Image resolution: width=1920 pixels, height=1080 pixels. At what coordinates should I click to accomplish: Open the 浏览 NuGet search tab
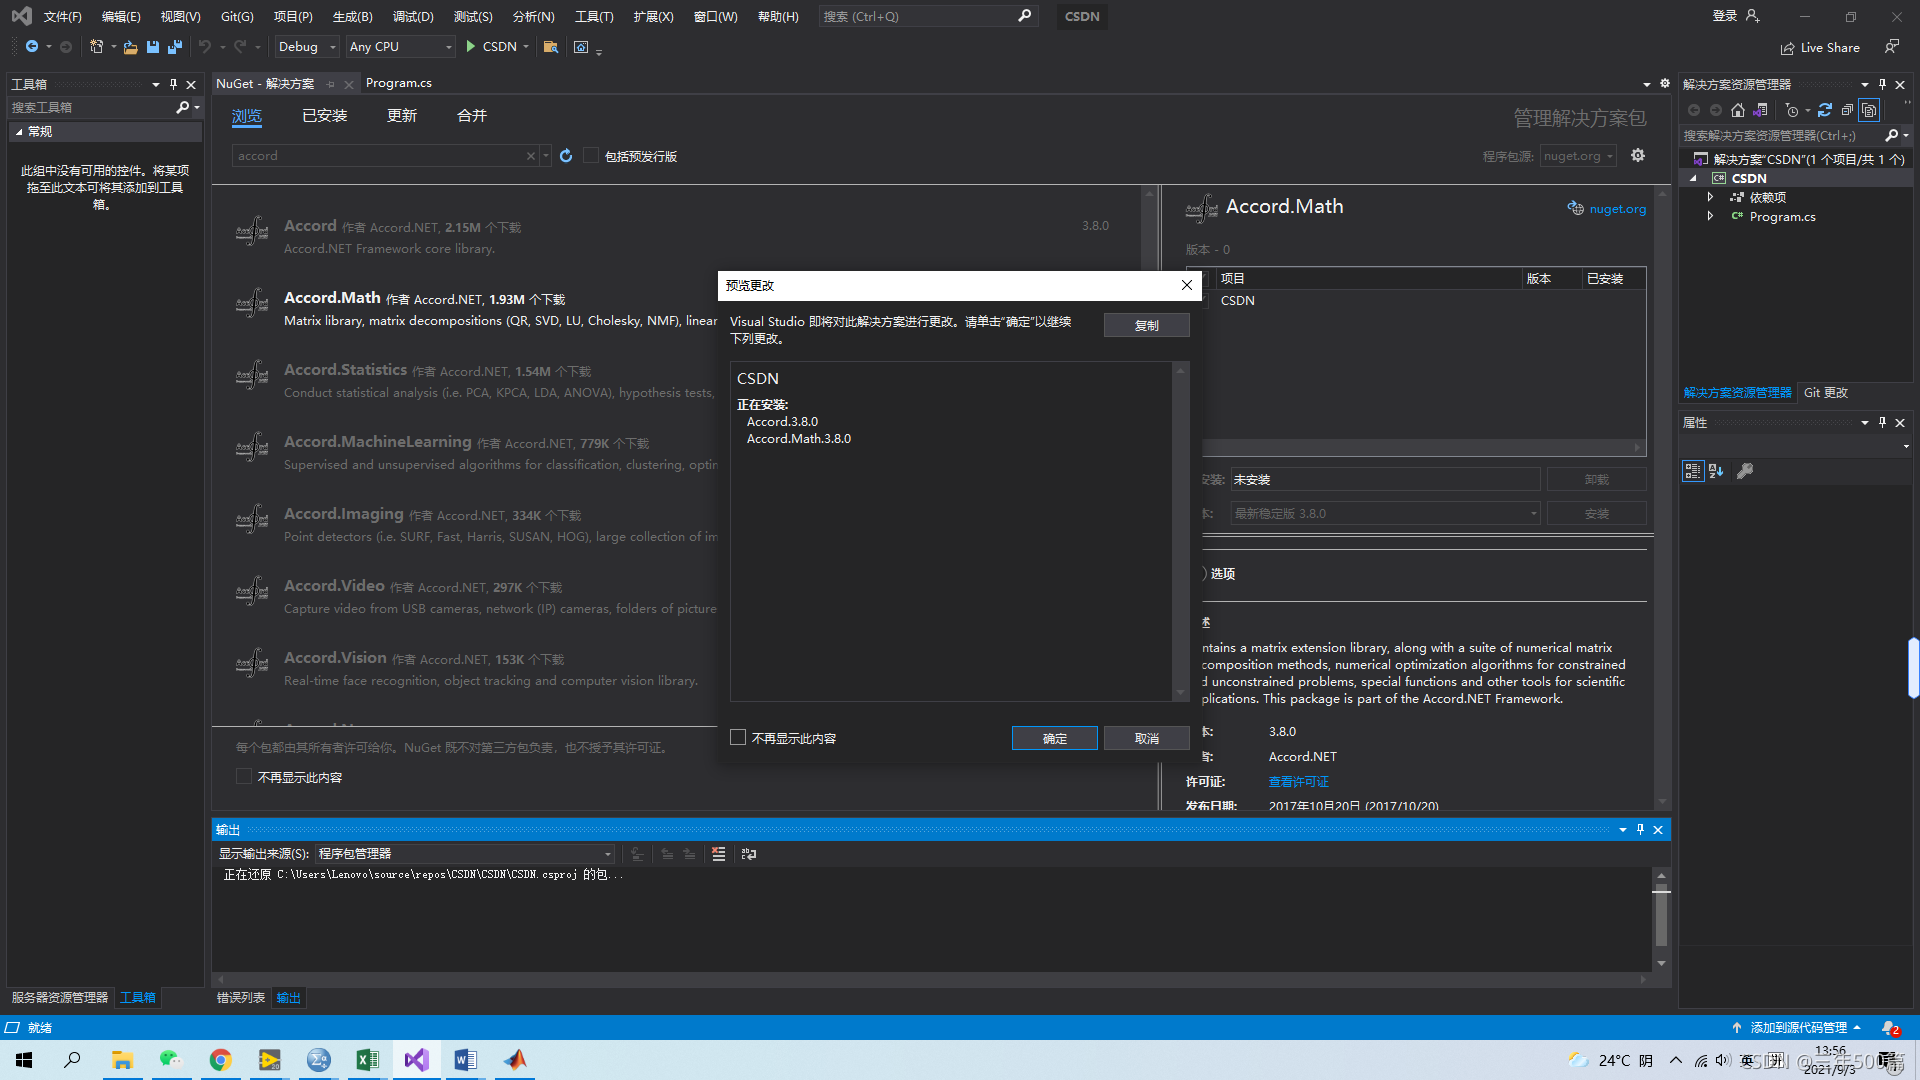pyautogui.click(x=247, y=117)
